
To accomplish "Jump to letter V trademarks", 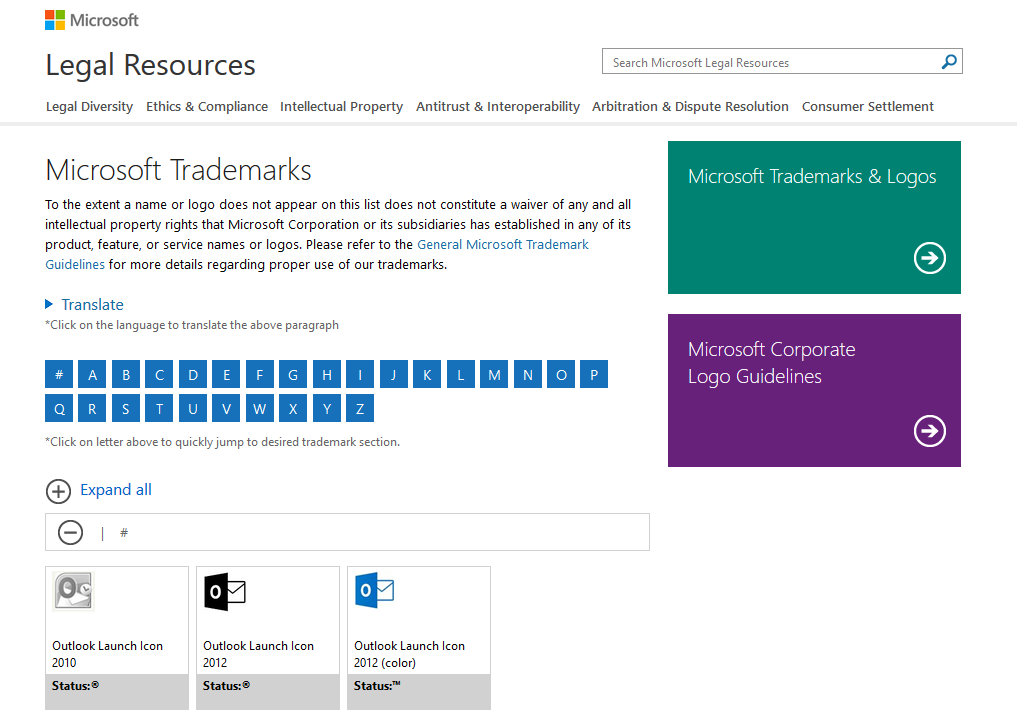I will tap(226, 408).
